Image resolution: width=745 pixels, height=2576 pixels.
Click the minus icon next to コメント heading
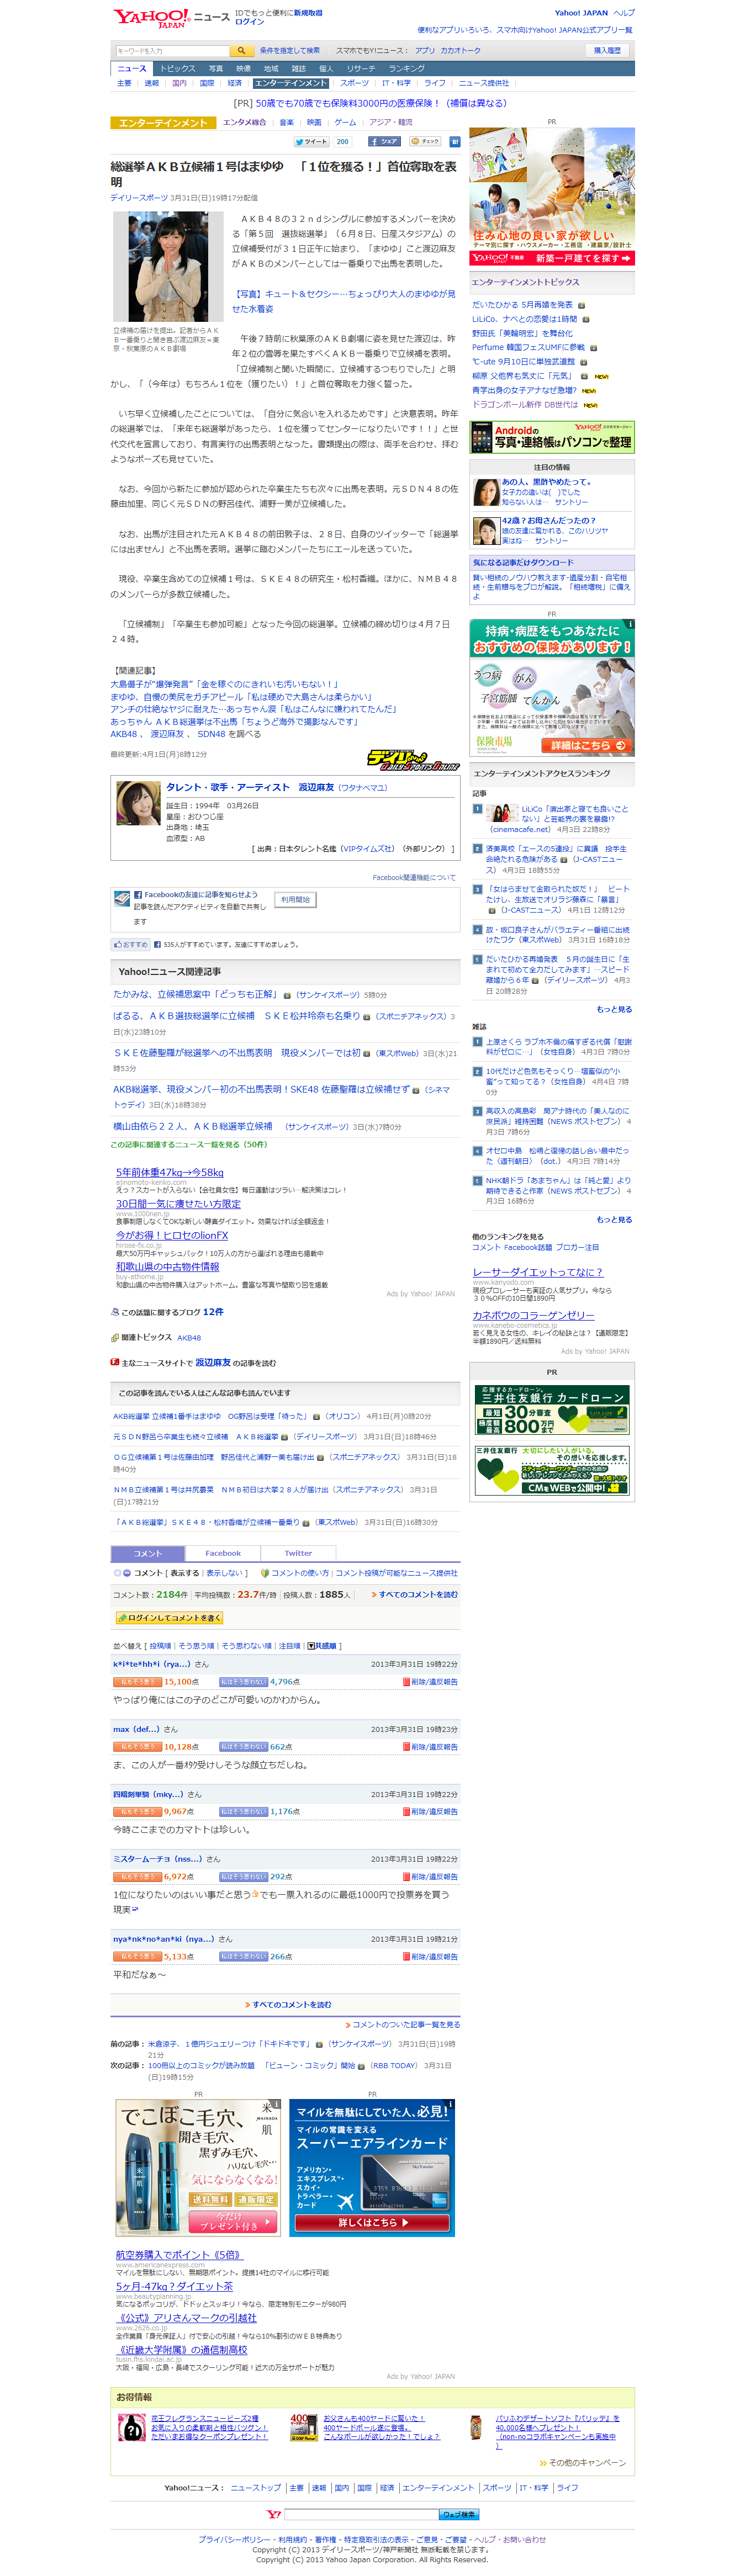coord(127,1573)
